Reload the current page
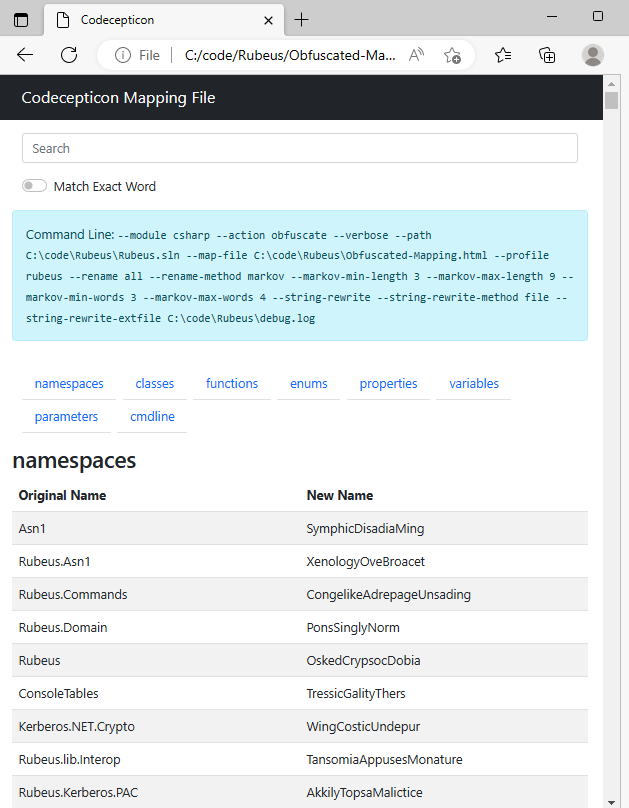 69,55
